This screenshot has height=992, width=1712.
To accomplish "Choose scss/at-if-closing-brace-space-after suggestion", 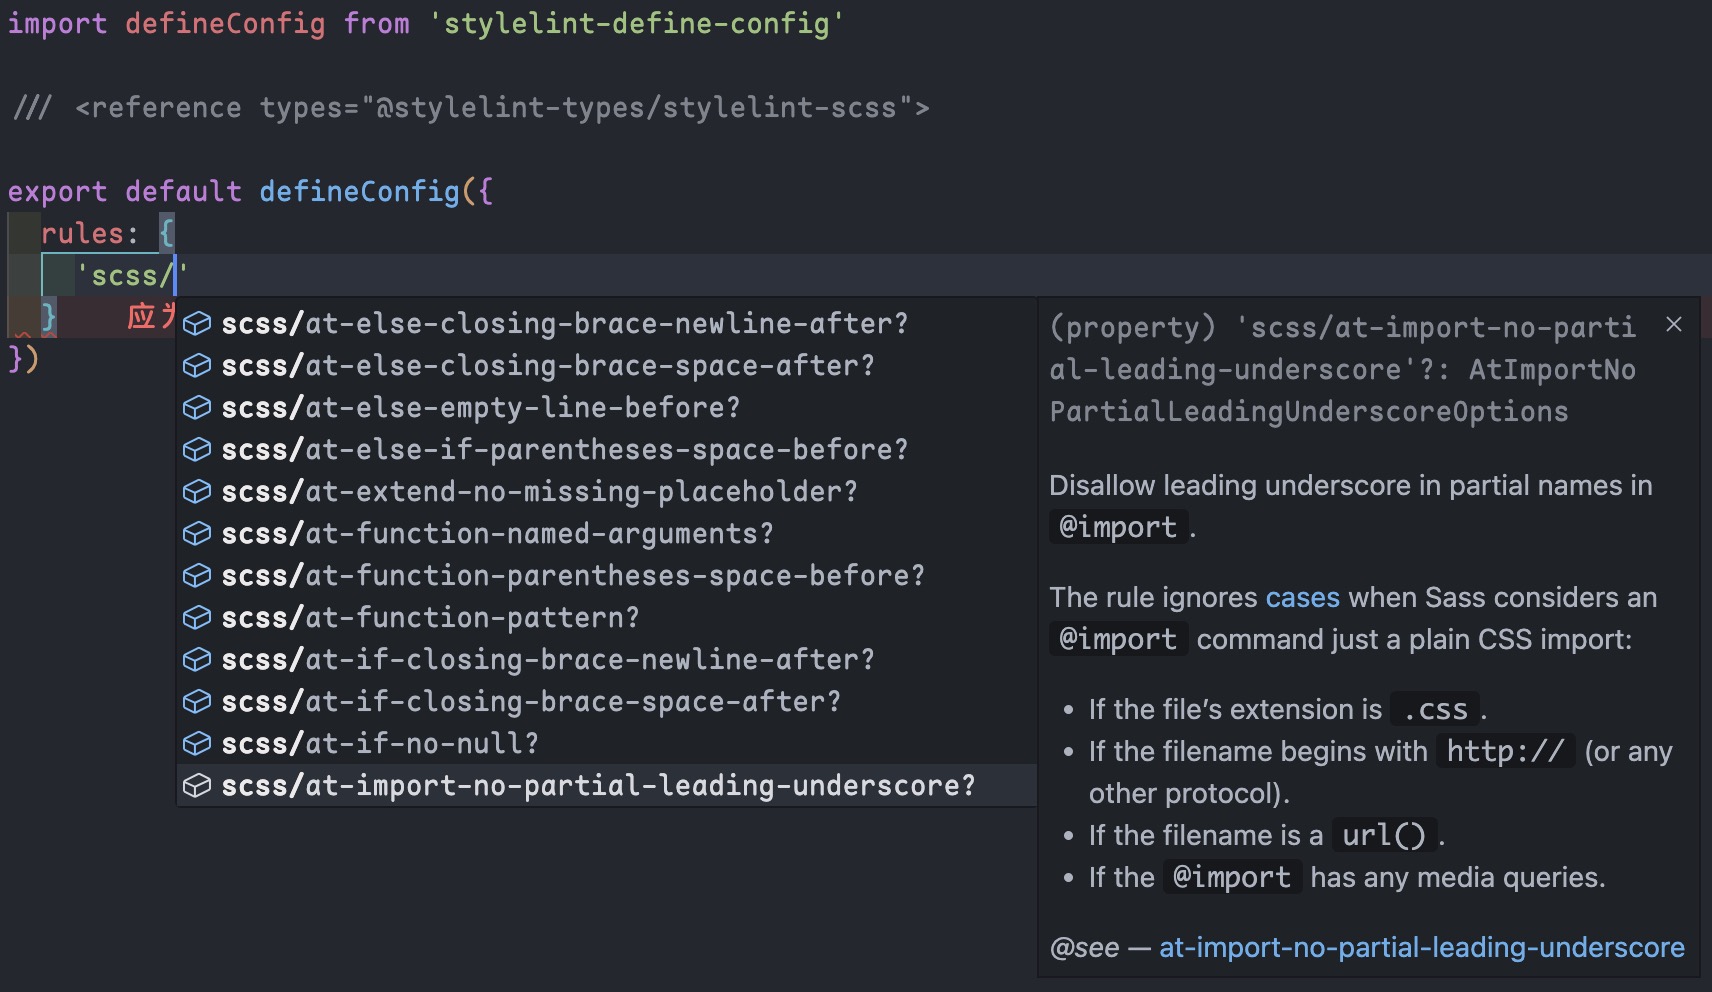I will (x=607, y=701).
